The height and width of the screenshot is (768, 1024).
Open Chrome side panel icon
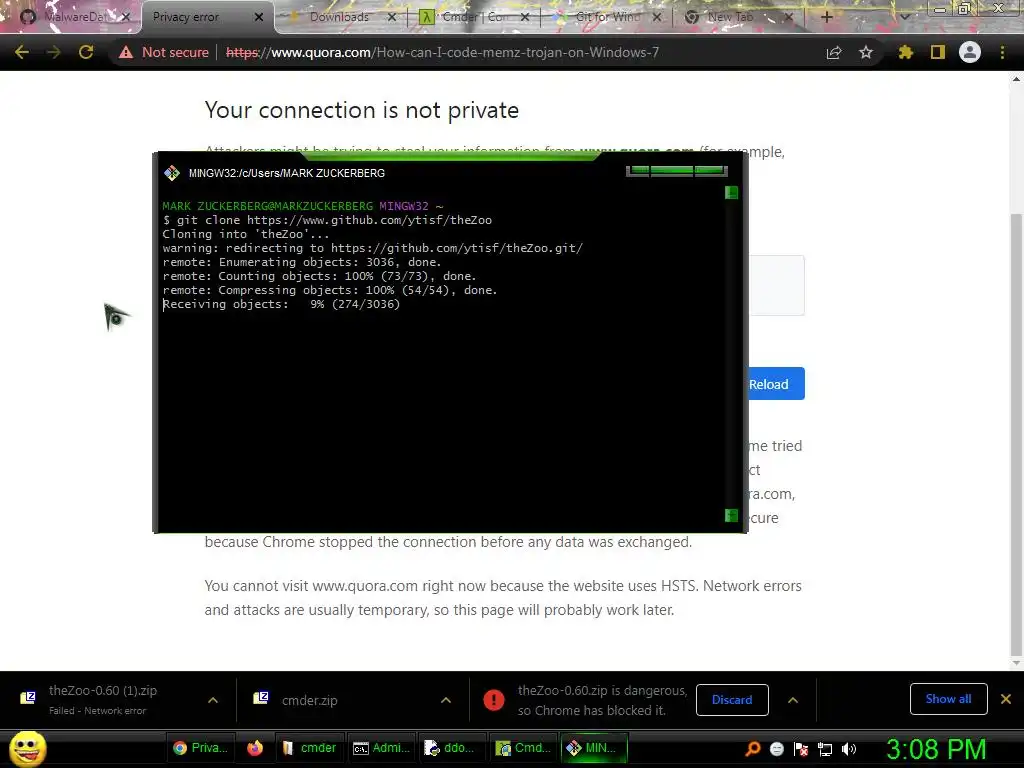click(x=938, y=52)
